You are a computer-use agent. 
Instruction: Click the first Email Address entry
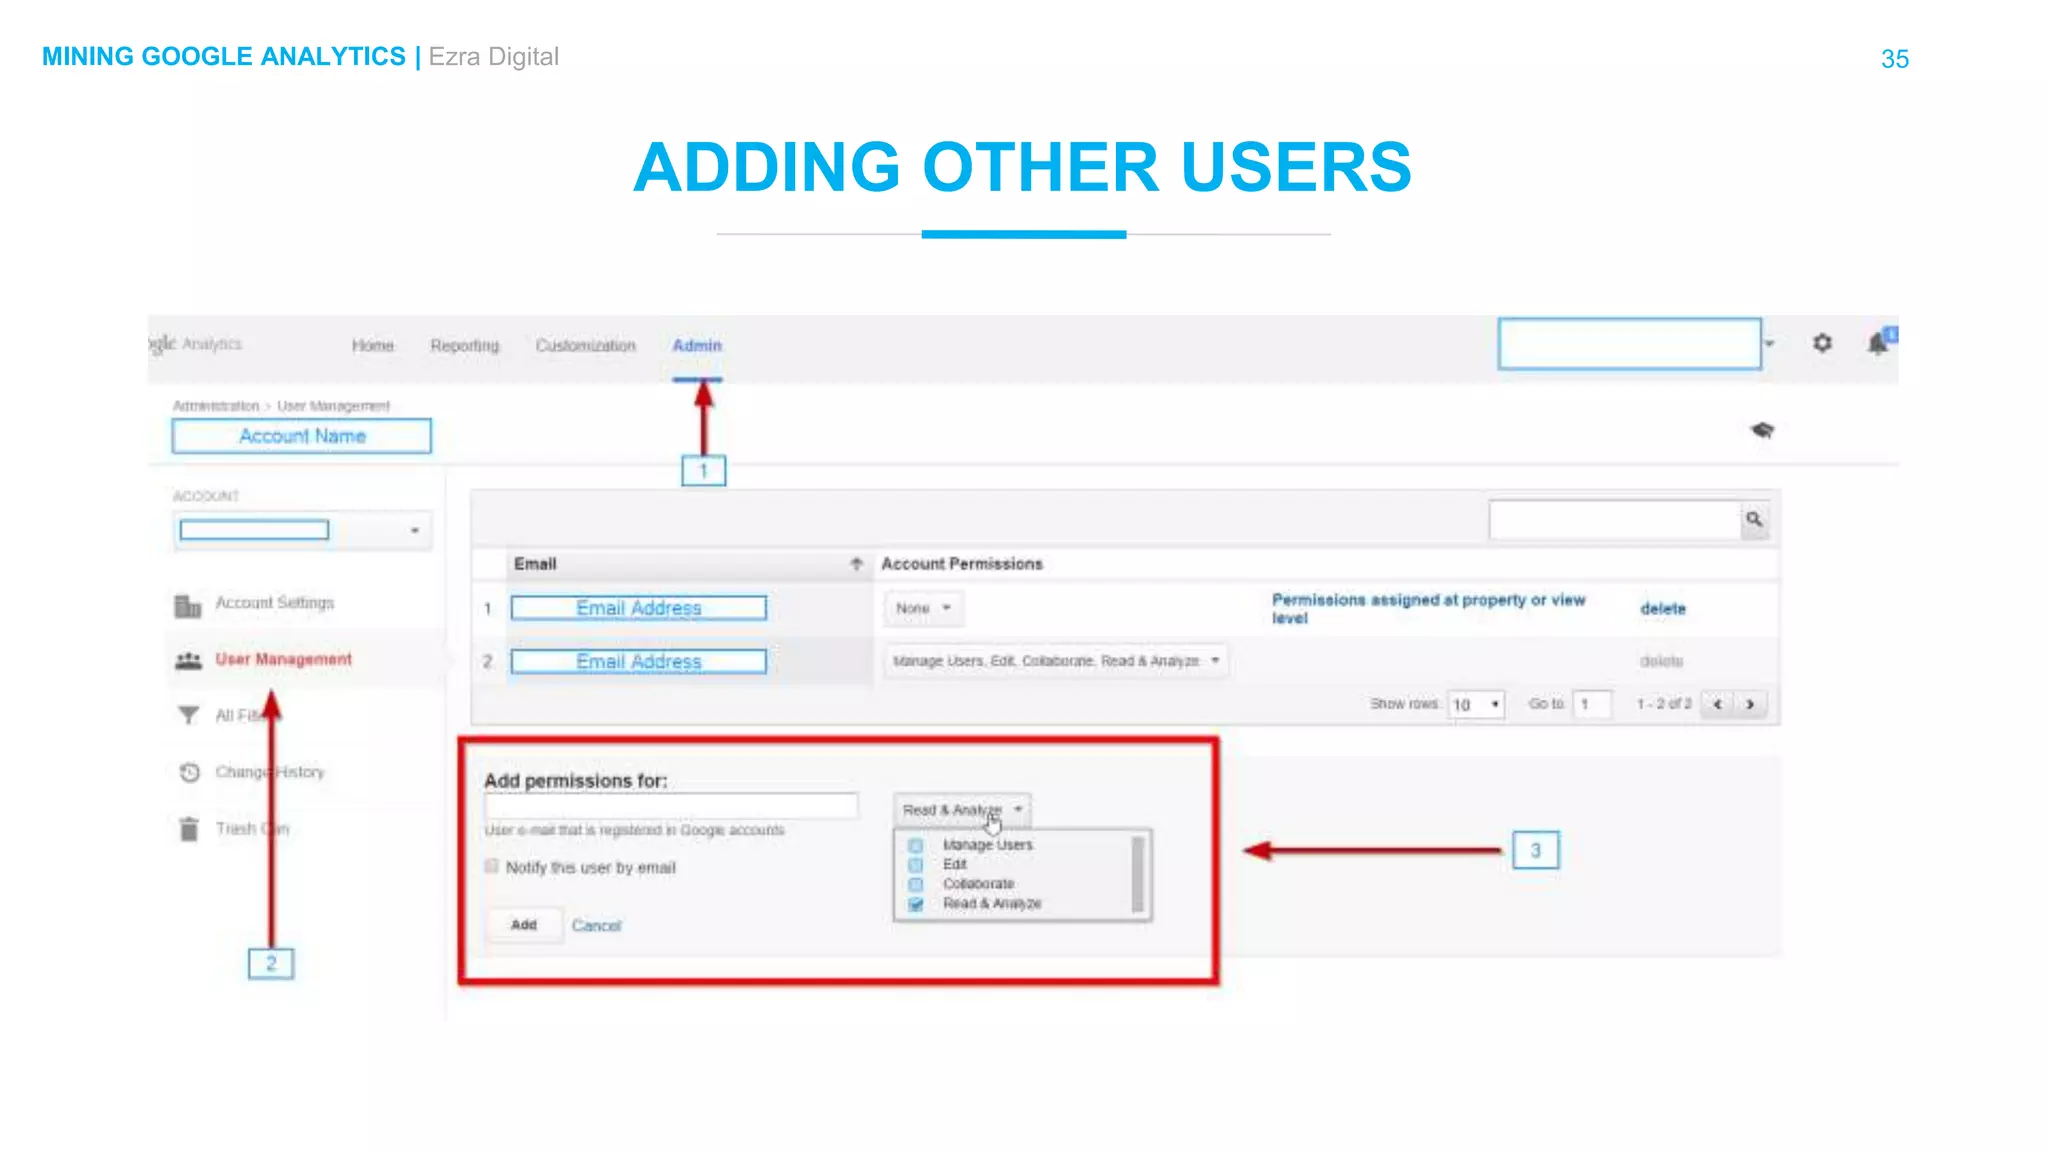click(639, 608)
